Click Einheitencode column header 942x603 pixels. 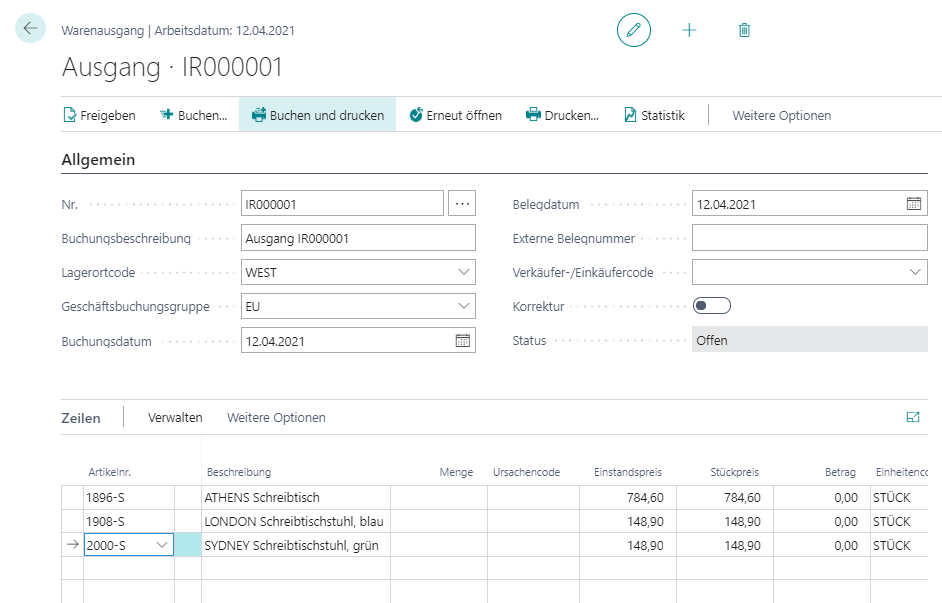[x=901, y=472]
